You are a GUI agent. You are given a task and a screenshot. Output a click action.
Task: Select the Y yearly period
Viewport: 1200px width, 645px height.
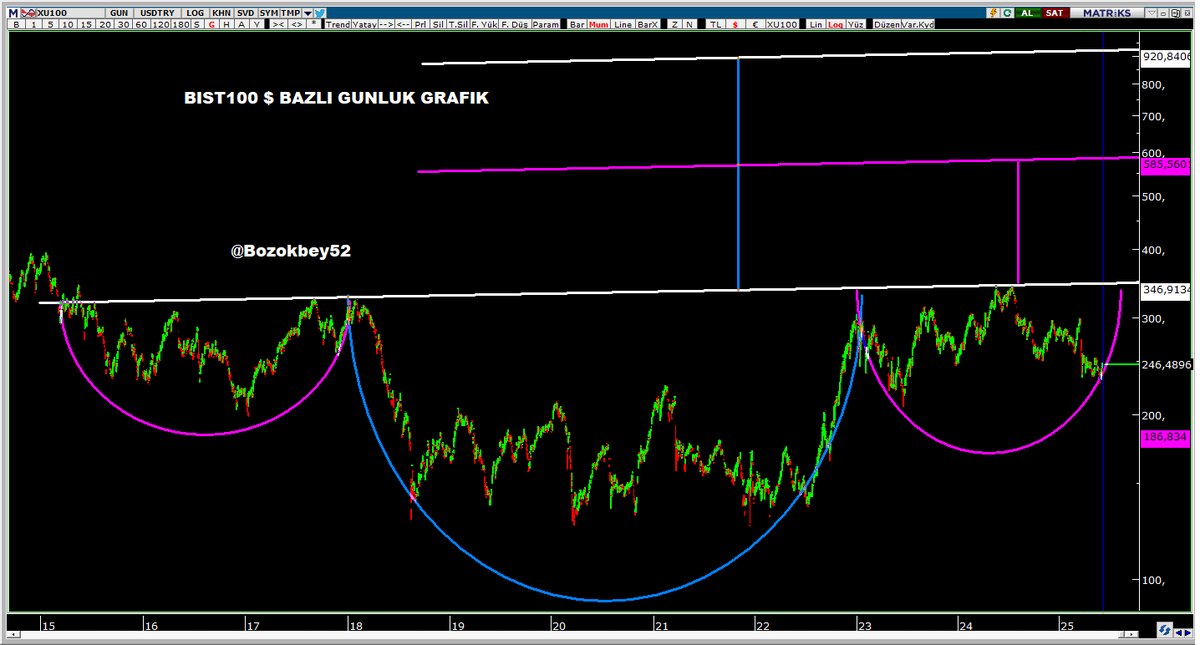coord(257,24)
